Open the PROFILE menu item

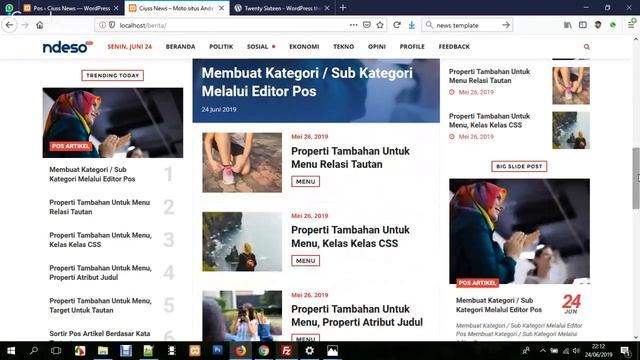coord(412,47)
